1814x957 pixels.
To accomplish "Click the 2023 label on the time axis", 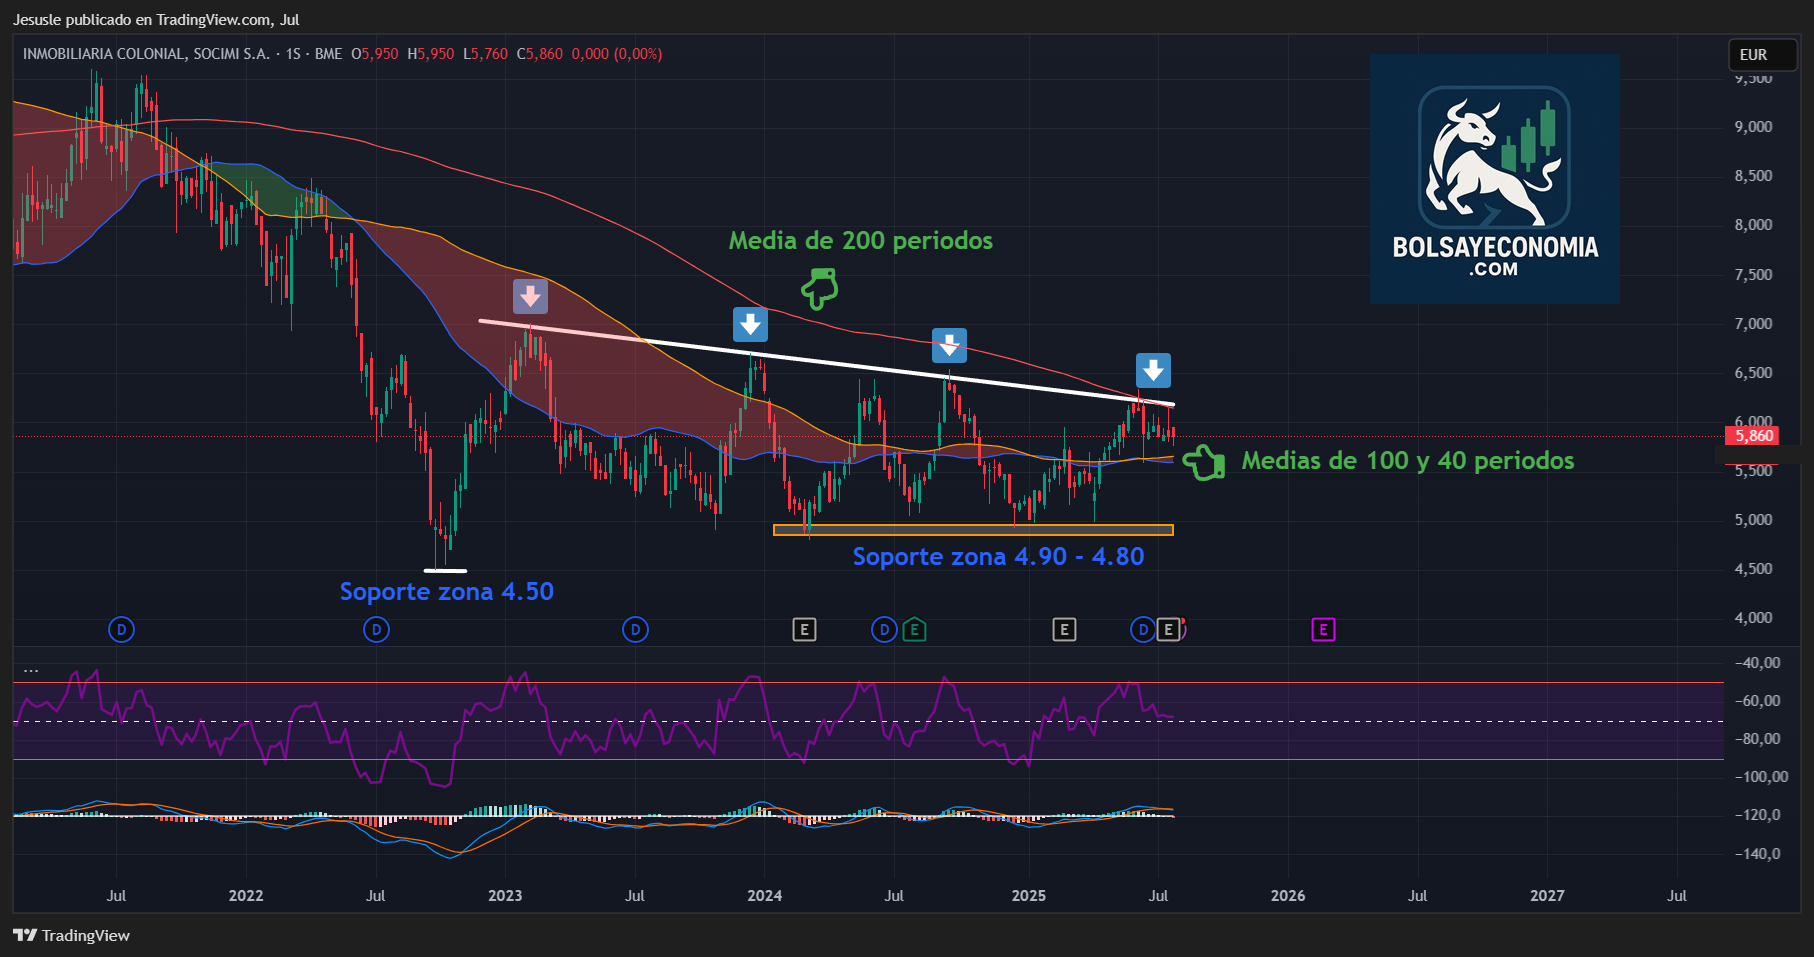I will pyautogui.click(x=505, y=896).
